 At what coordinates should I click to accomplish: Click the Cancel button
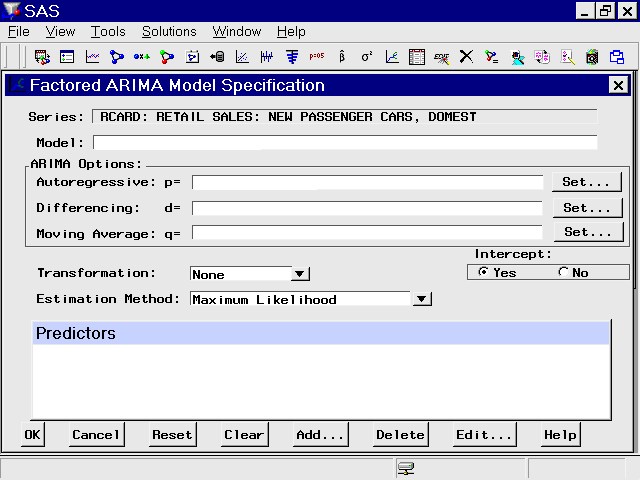(x=96, y=435)
